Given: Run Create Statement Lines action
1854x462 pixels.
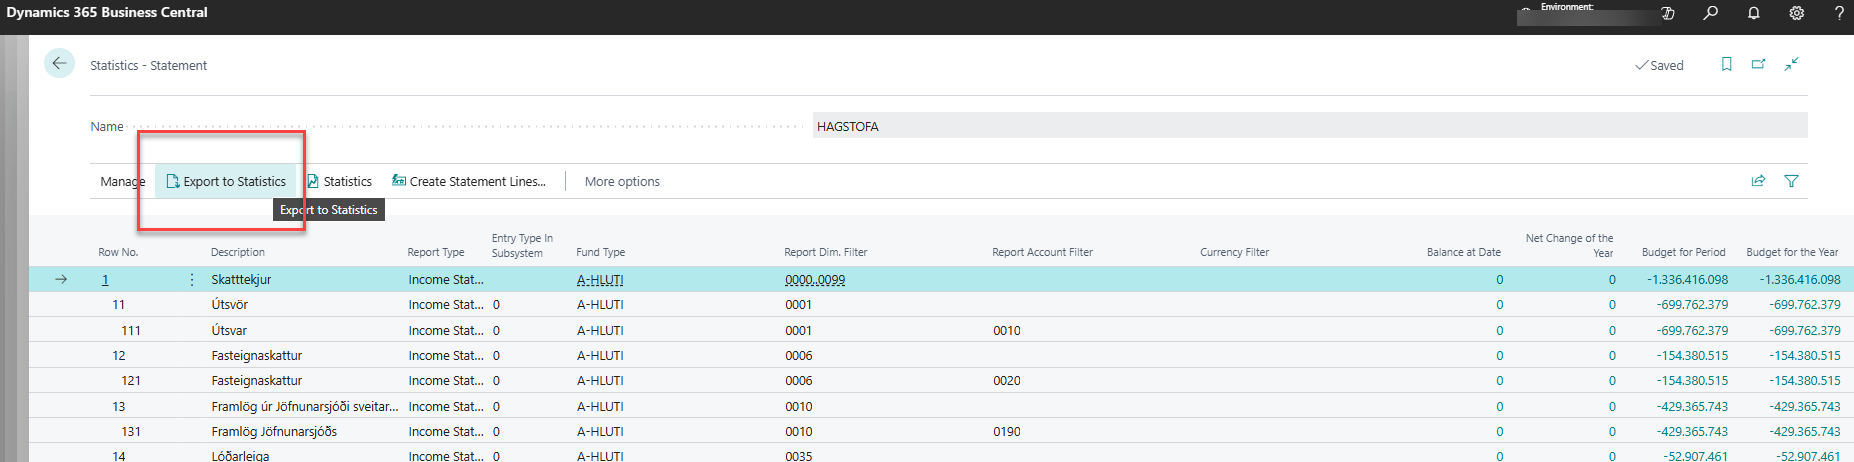Looking at the screenshot, I should 469,181.
